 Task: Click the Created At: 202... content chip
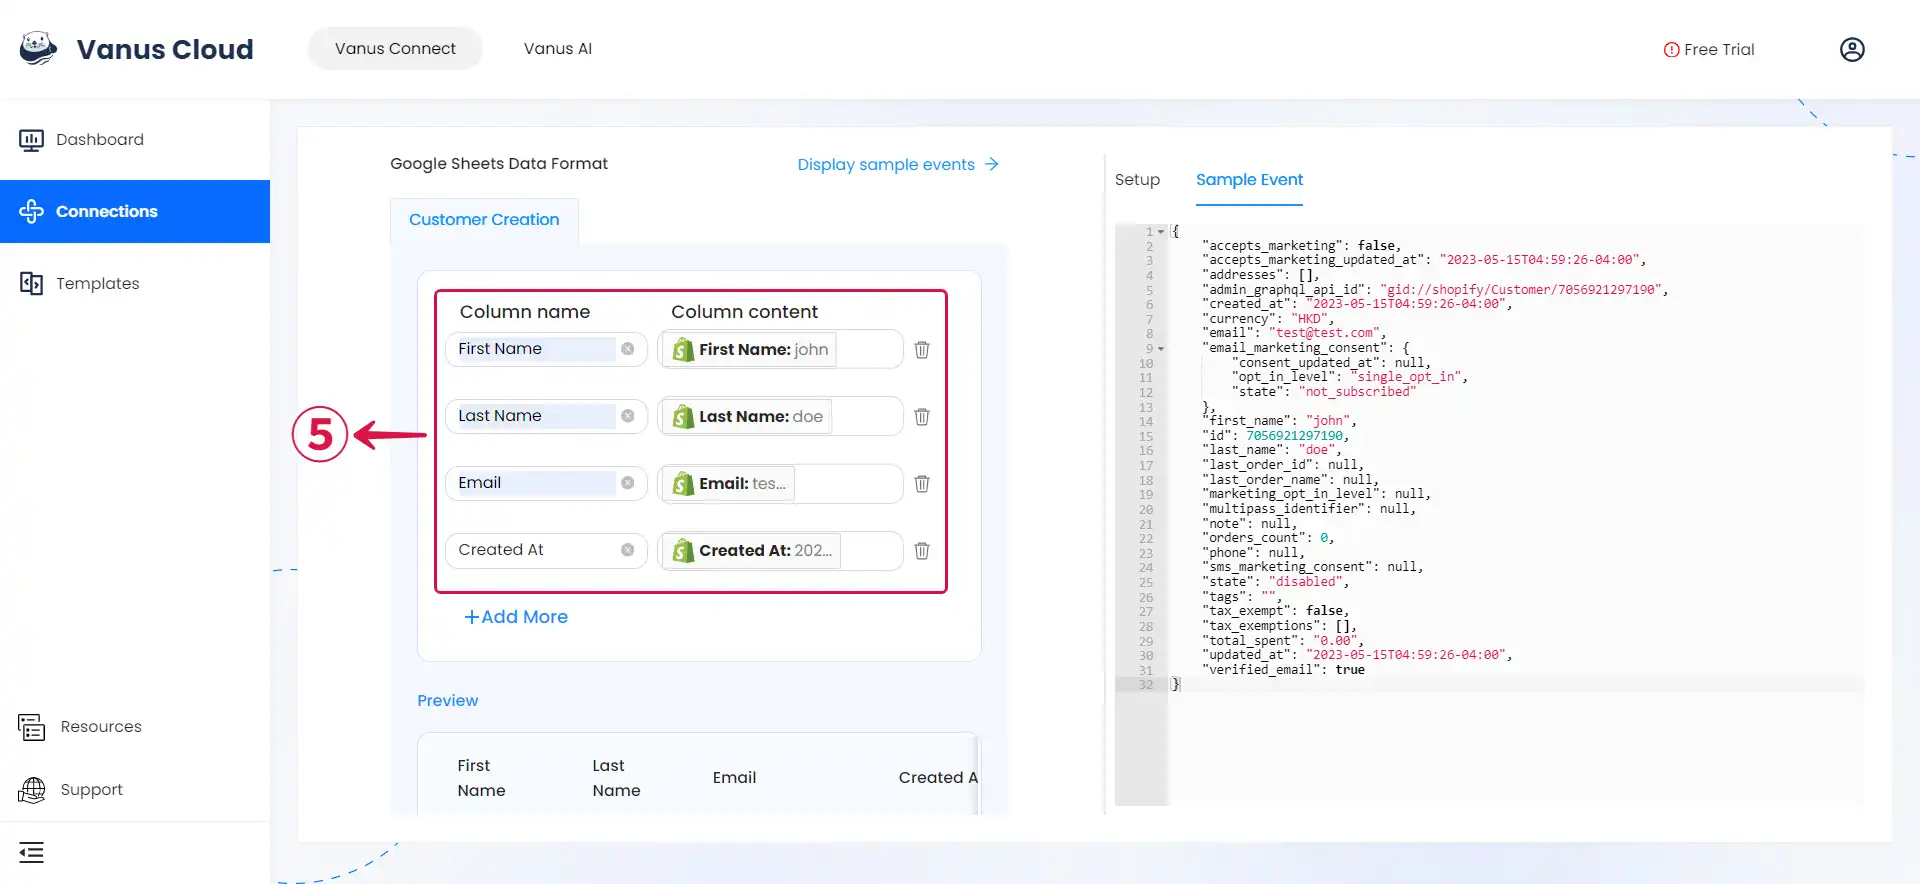point(752,550)
